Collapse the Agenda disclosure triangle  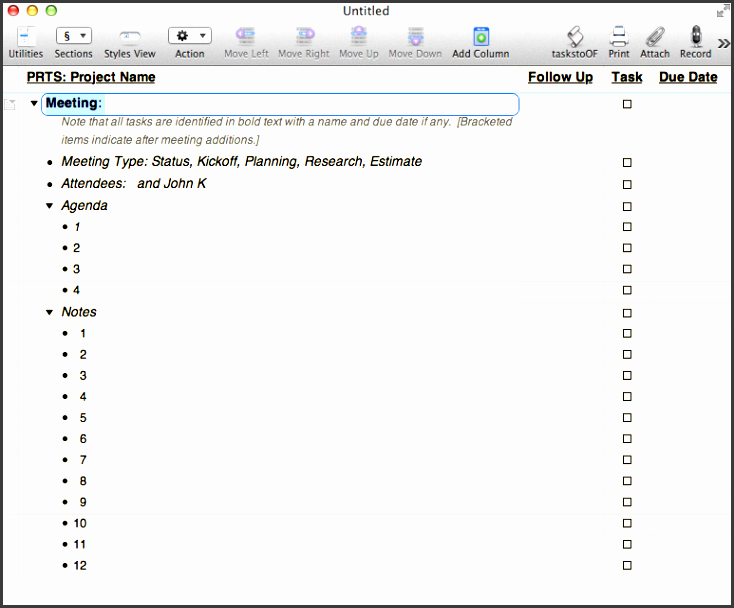pyautogui.click(x=49, y=205)
